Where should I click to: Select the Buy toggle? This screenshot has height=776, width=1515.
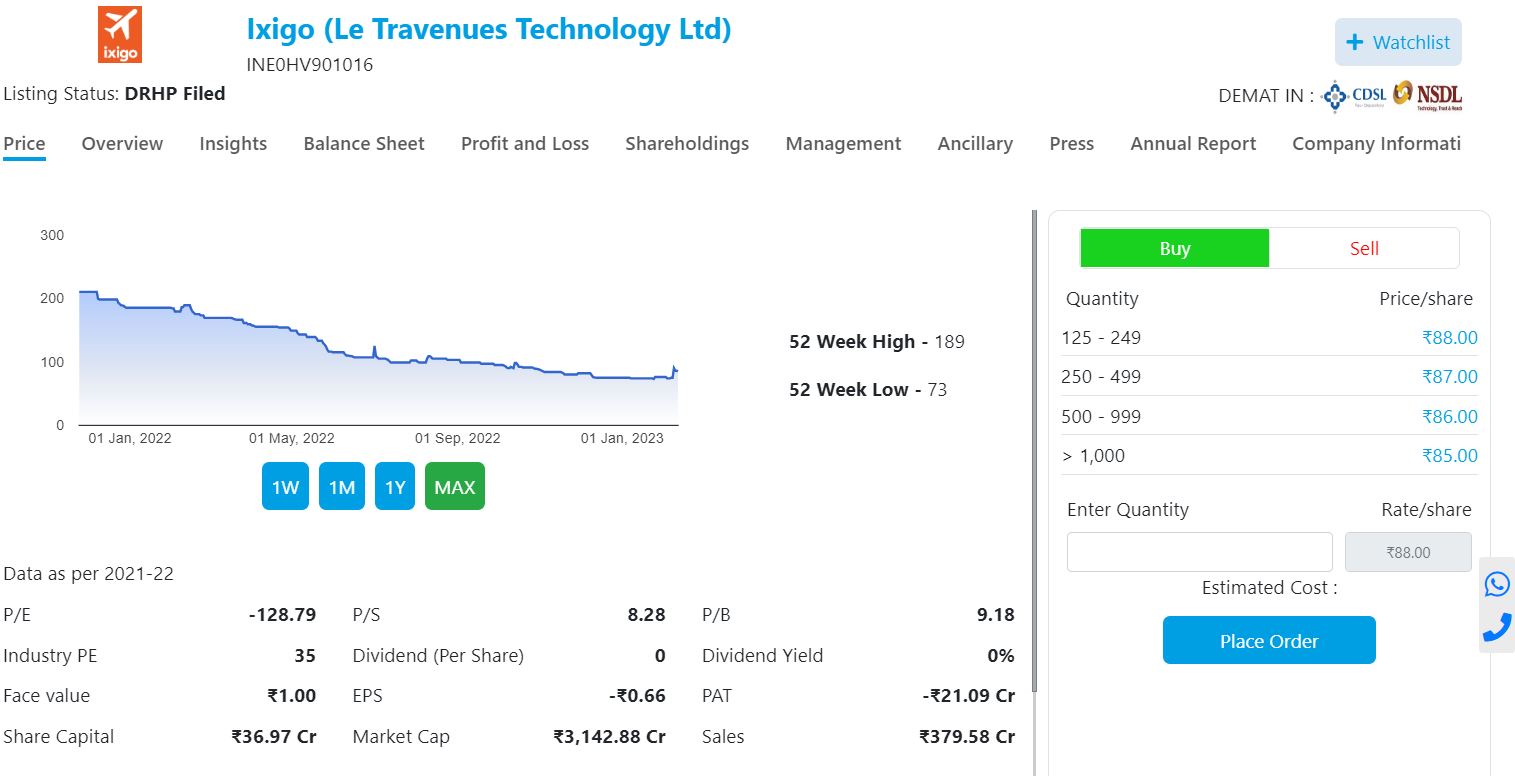1175,248
